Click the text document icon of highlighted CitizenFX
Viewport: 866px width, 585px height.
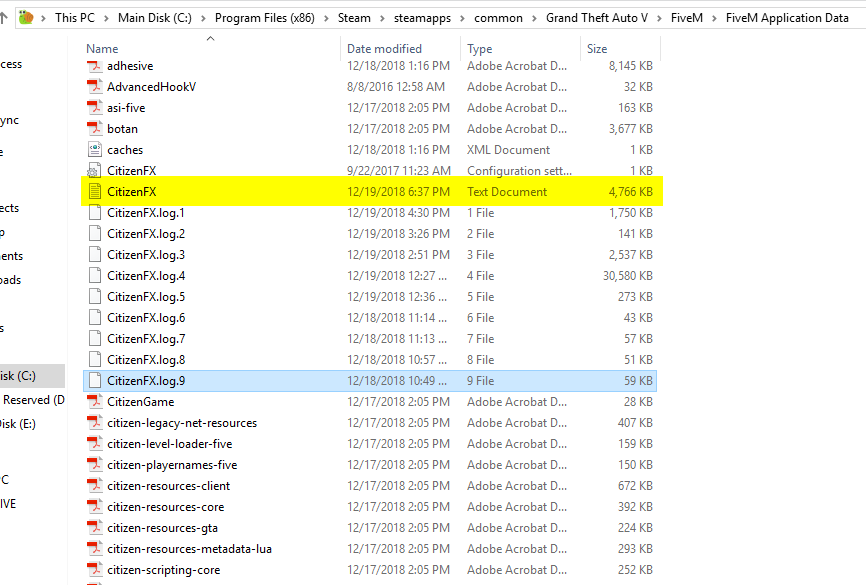[x=95, y=192]
